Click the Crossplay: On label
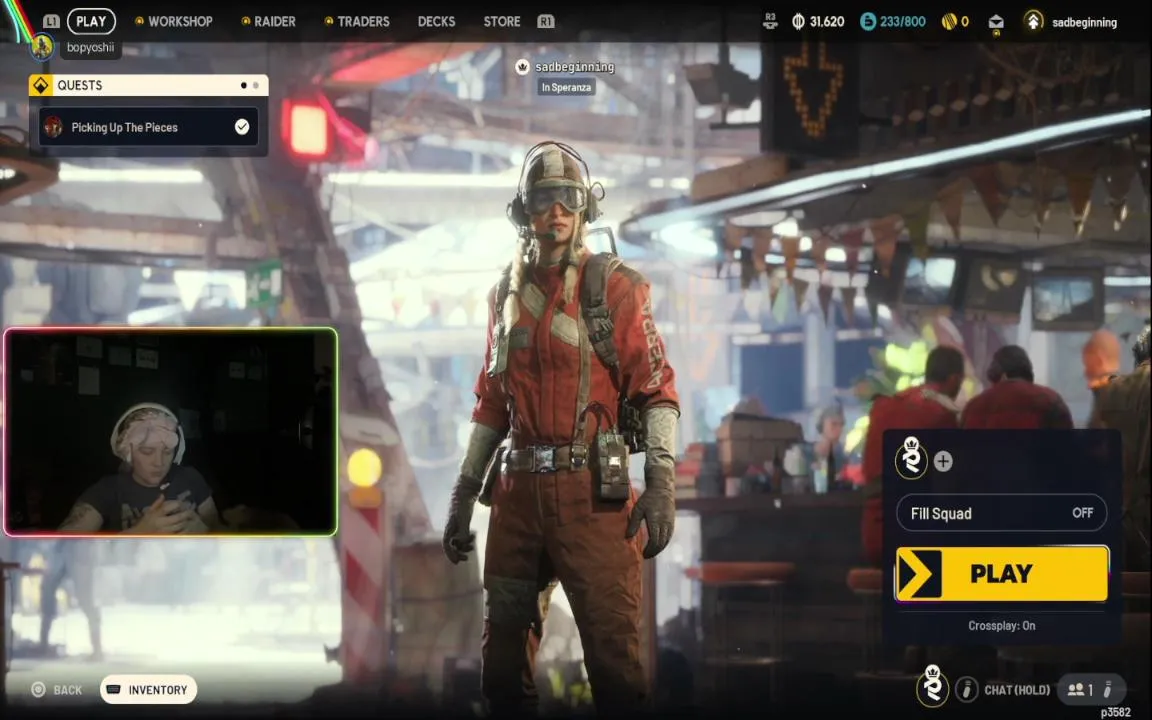Screen dimensions: 1152x720 (1001, 626)
